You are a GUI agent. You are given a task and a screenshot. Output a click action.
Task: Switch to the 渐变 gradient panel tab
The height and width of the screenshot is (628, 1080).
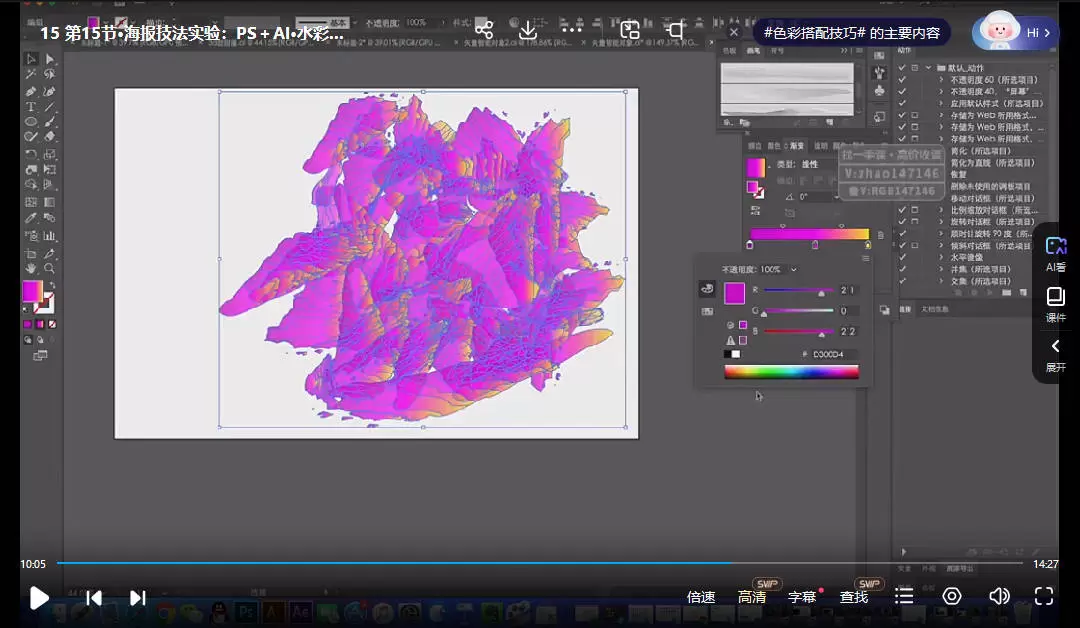point(795,146)
